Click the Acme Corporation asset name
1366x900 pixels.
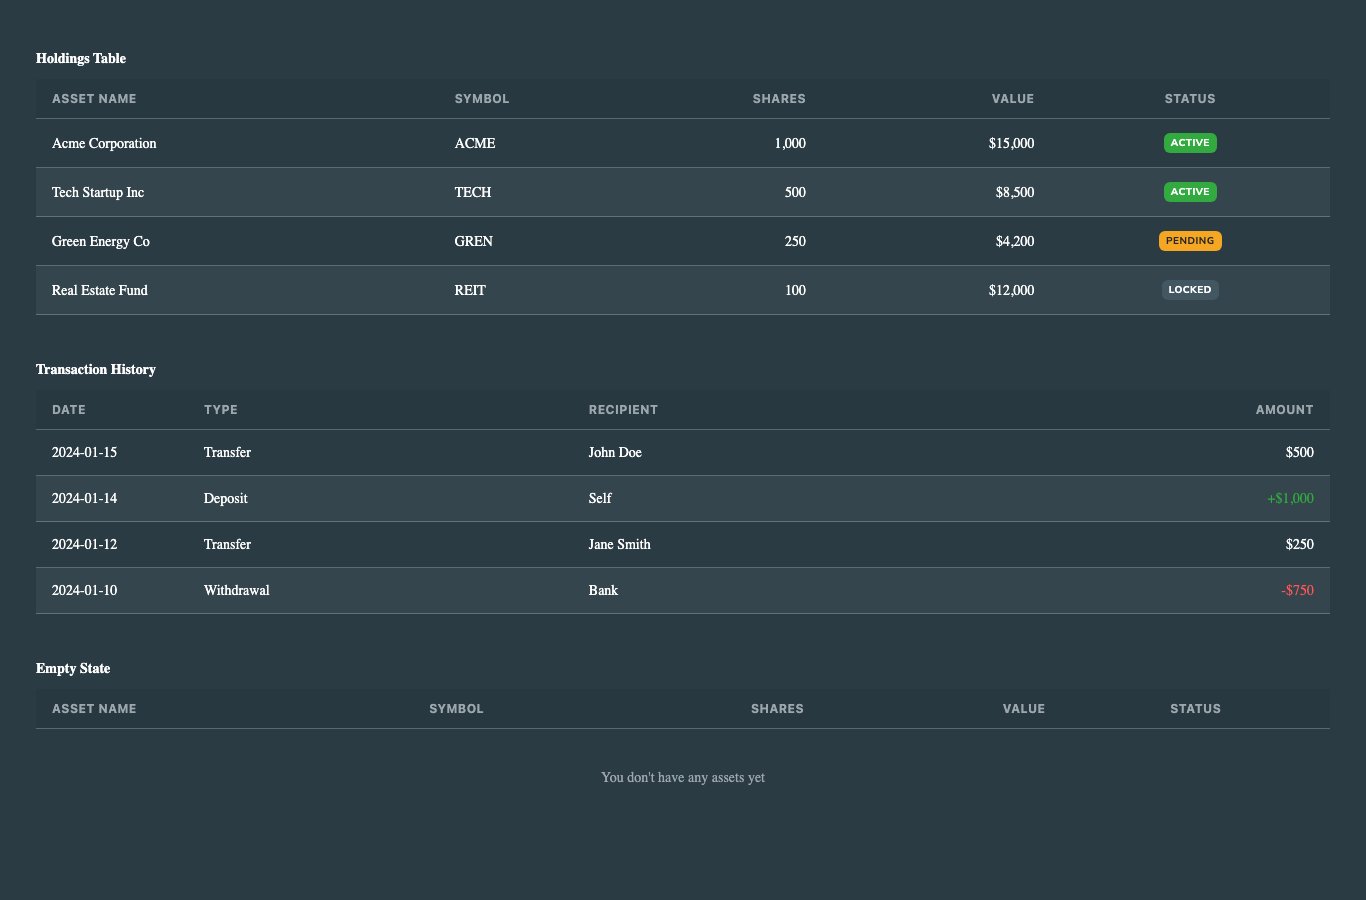pos(104,143)
